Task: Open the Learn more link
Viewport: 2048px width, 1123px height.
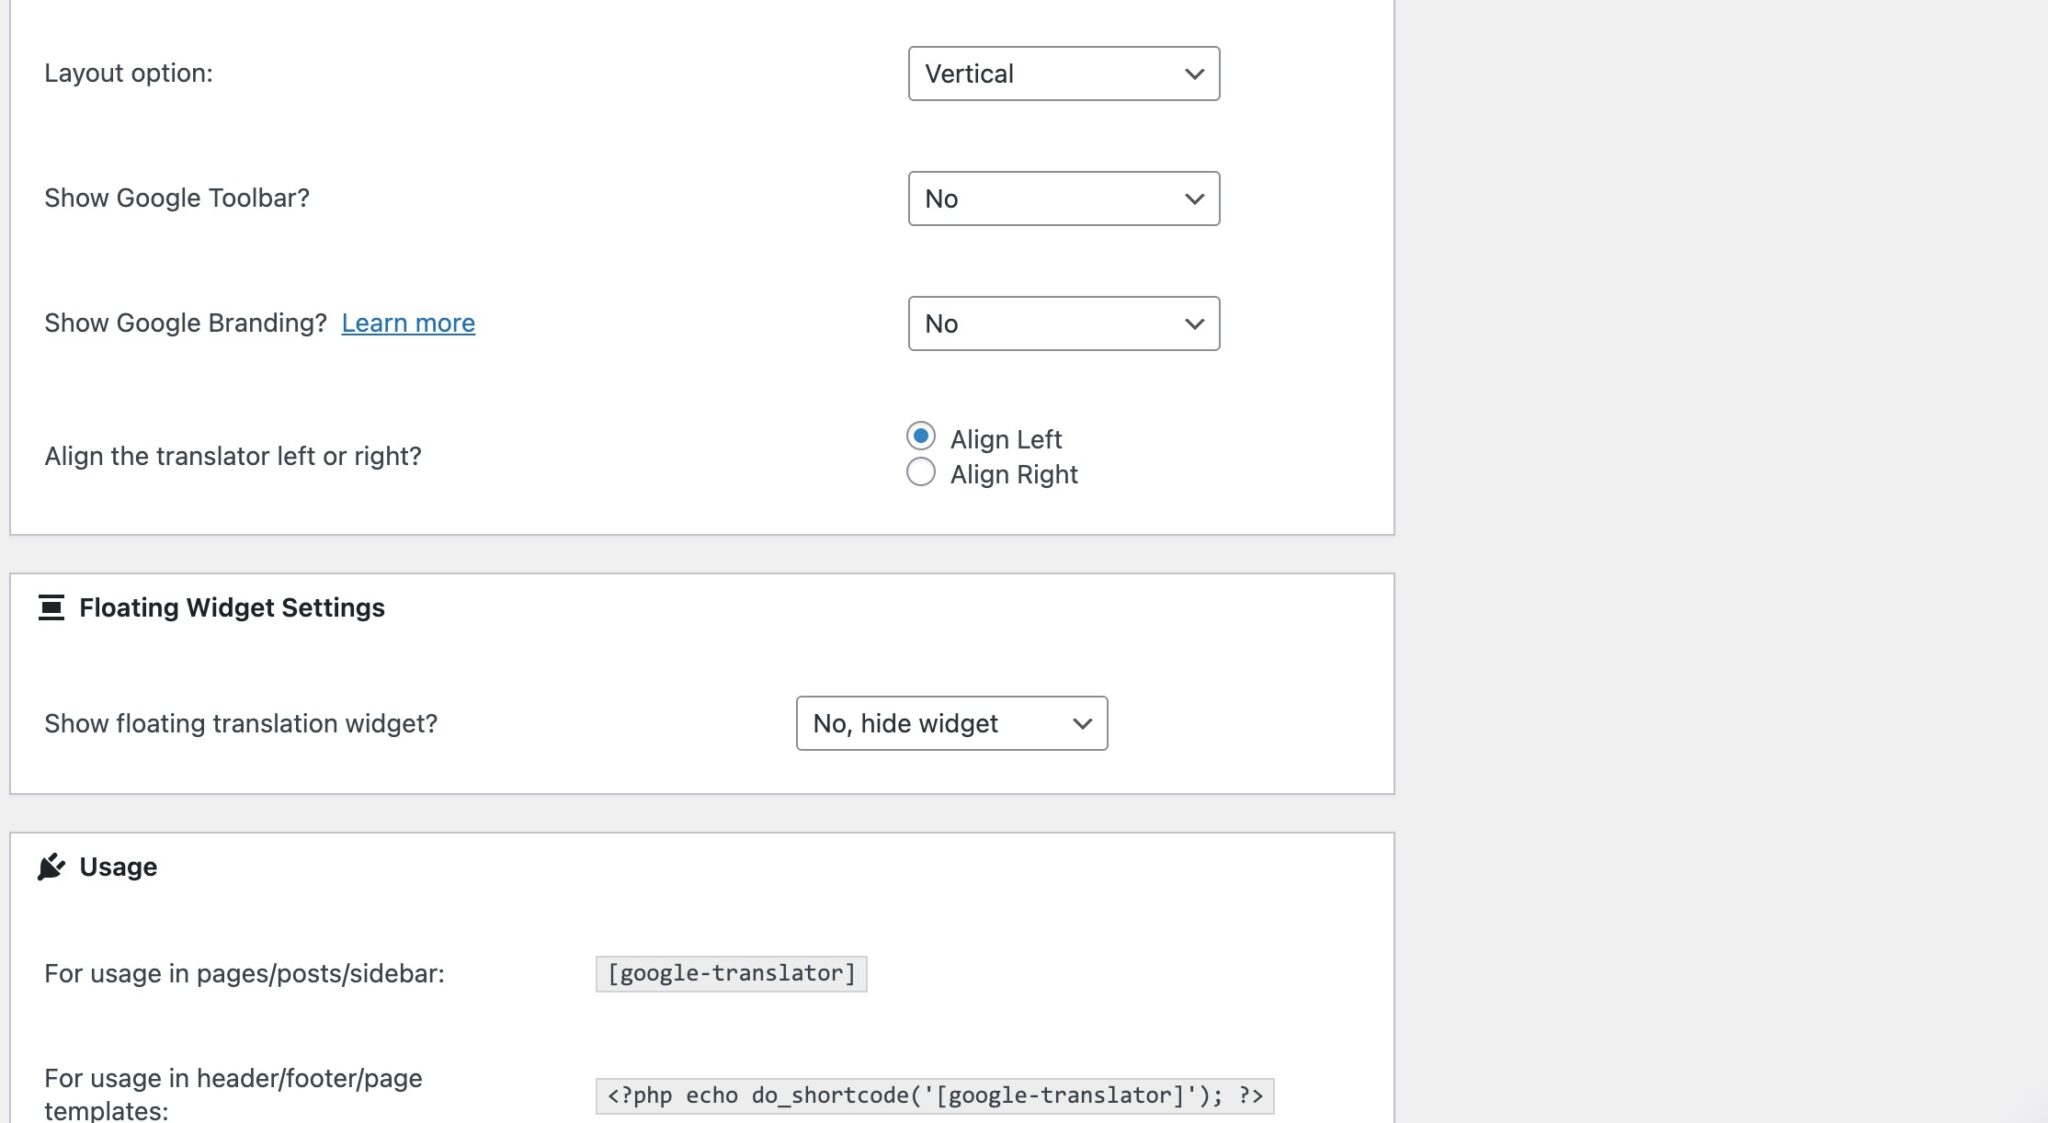Action: pyautogui.click(x=408, y=324)
